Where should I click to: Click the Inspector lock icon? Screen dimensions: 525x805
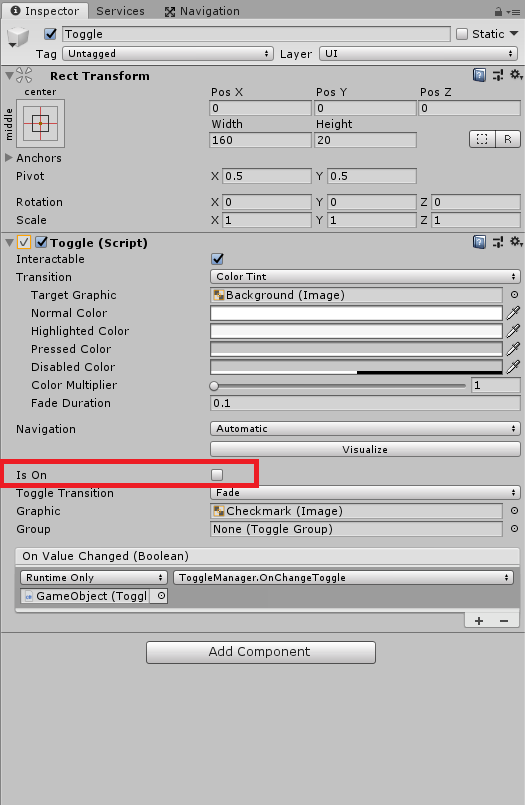click(x=498, y=11)
